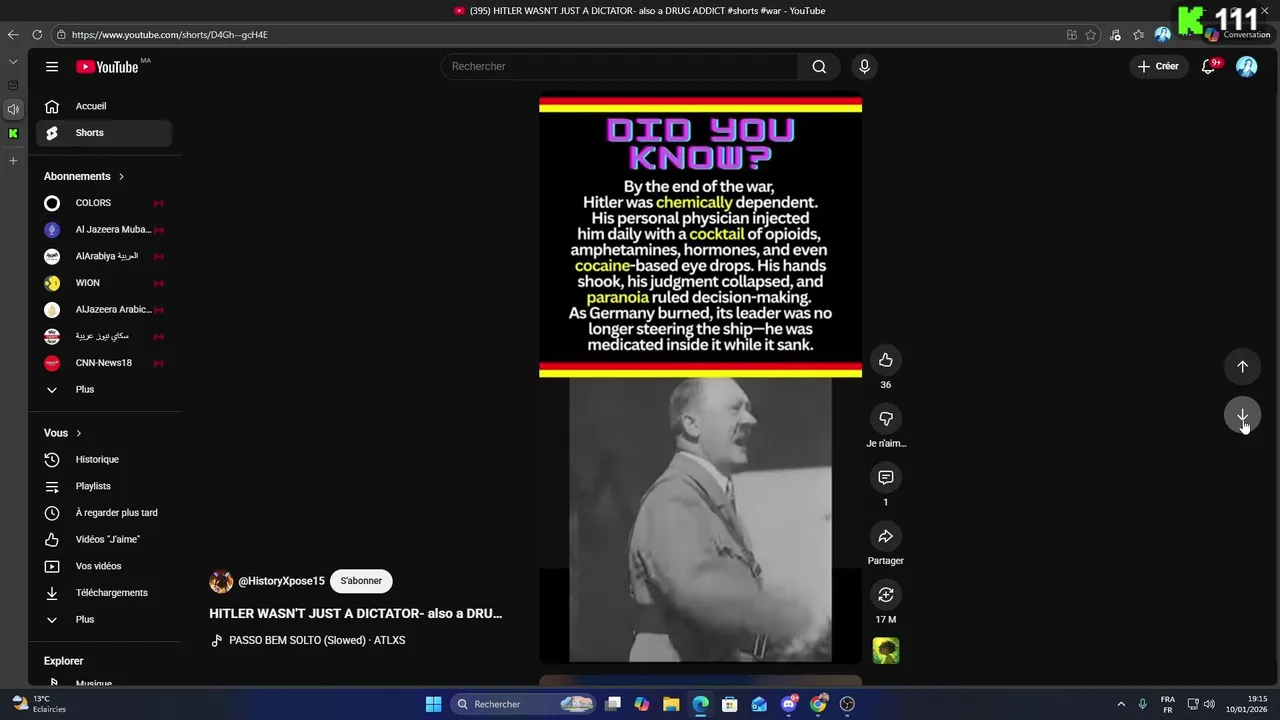
Task: Focus the browser address bar URL
Action: (170, 34)
